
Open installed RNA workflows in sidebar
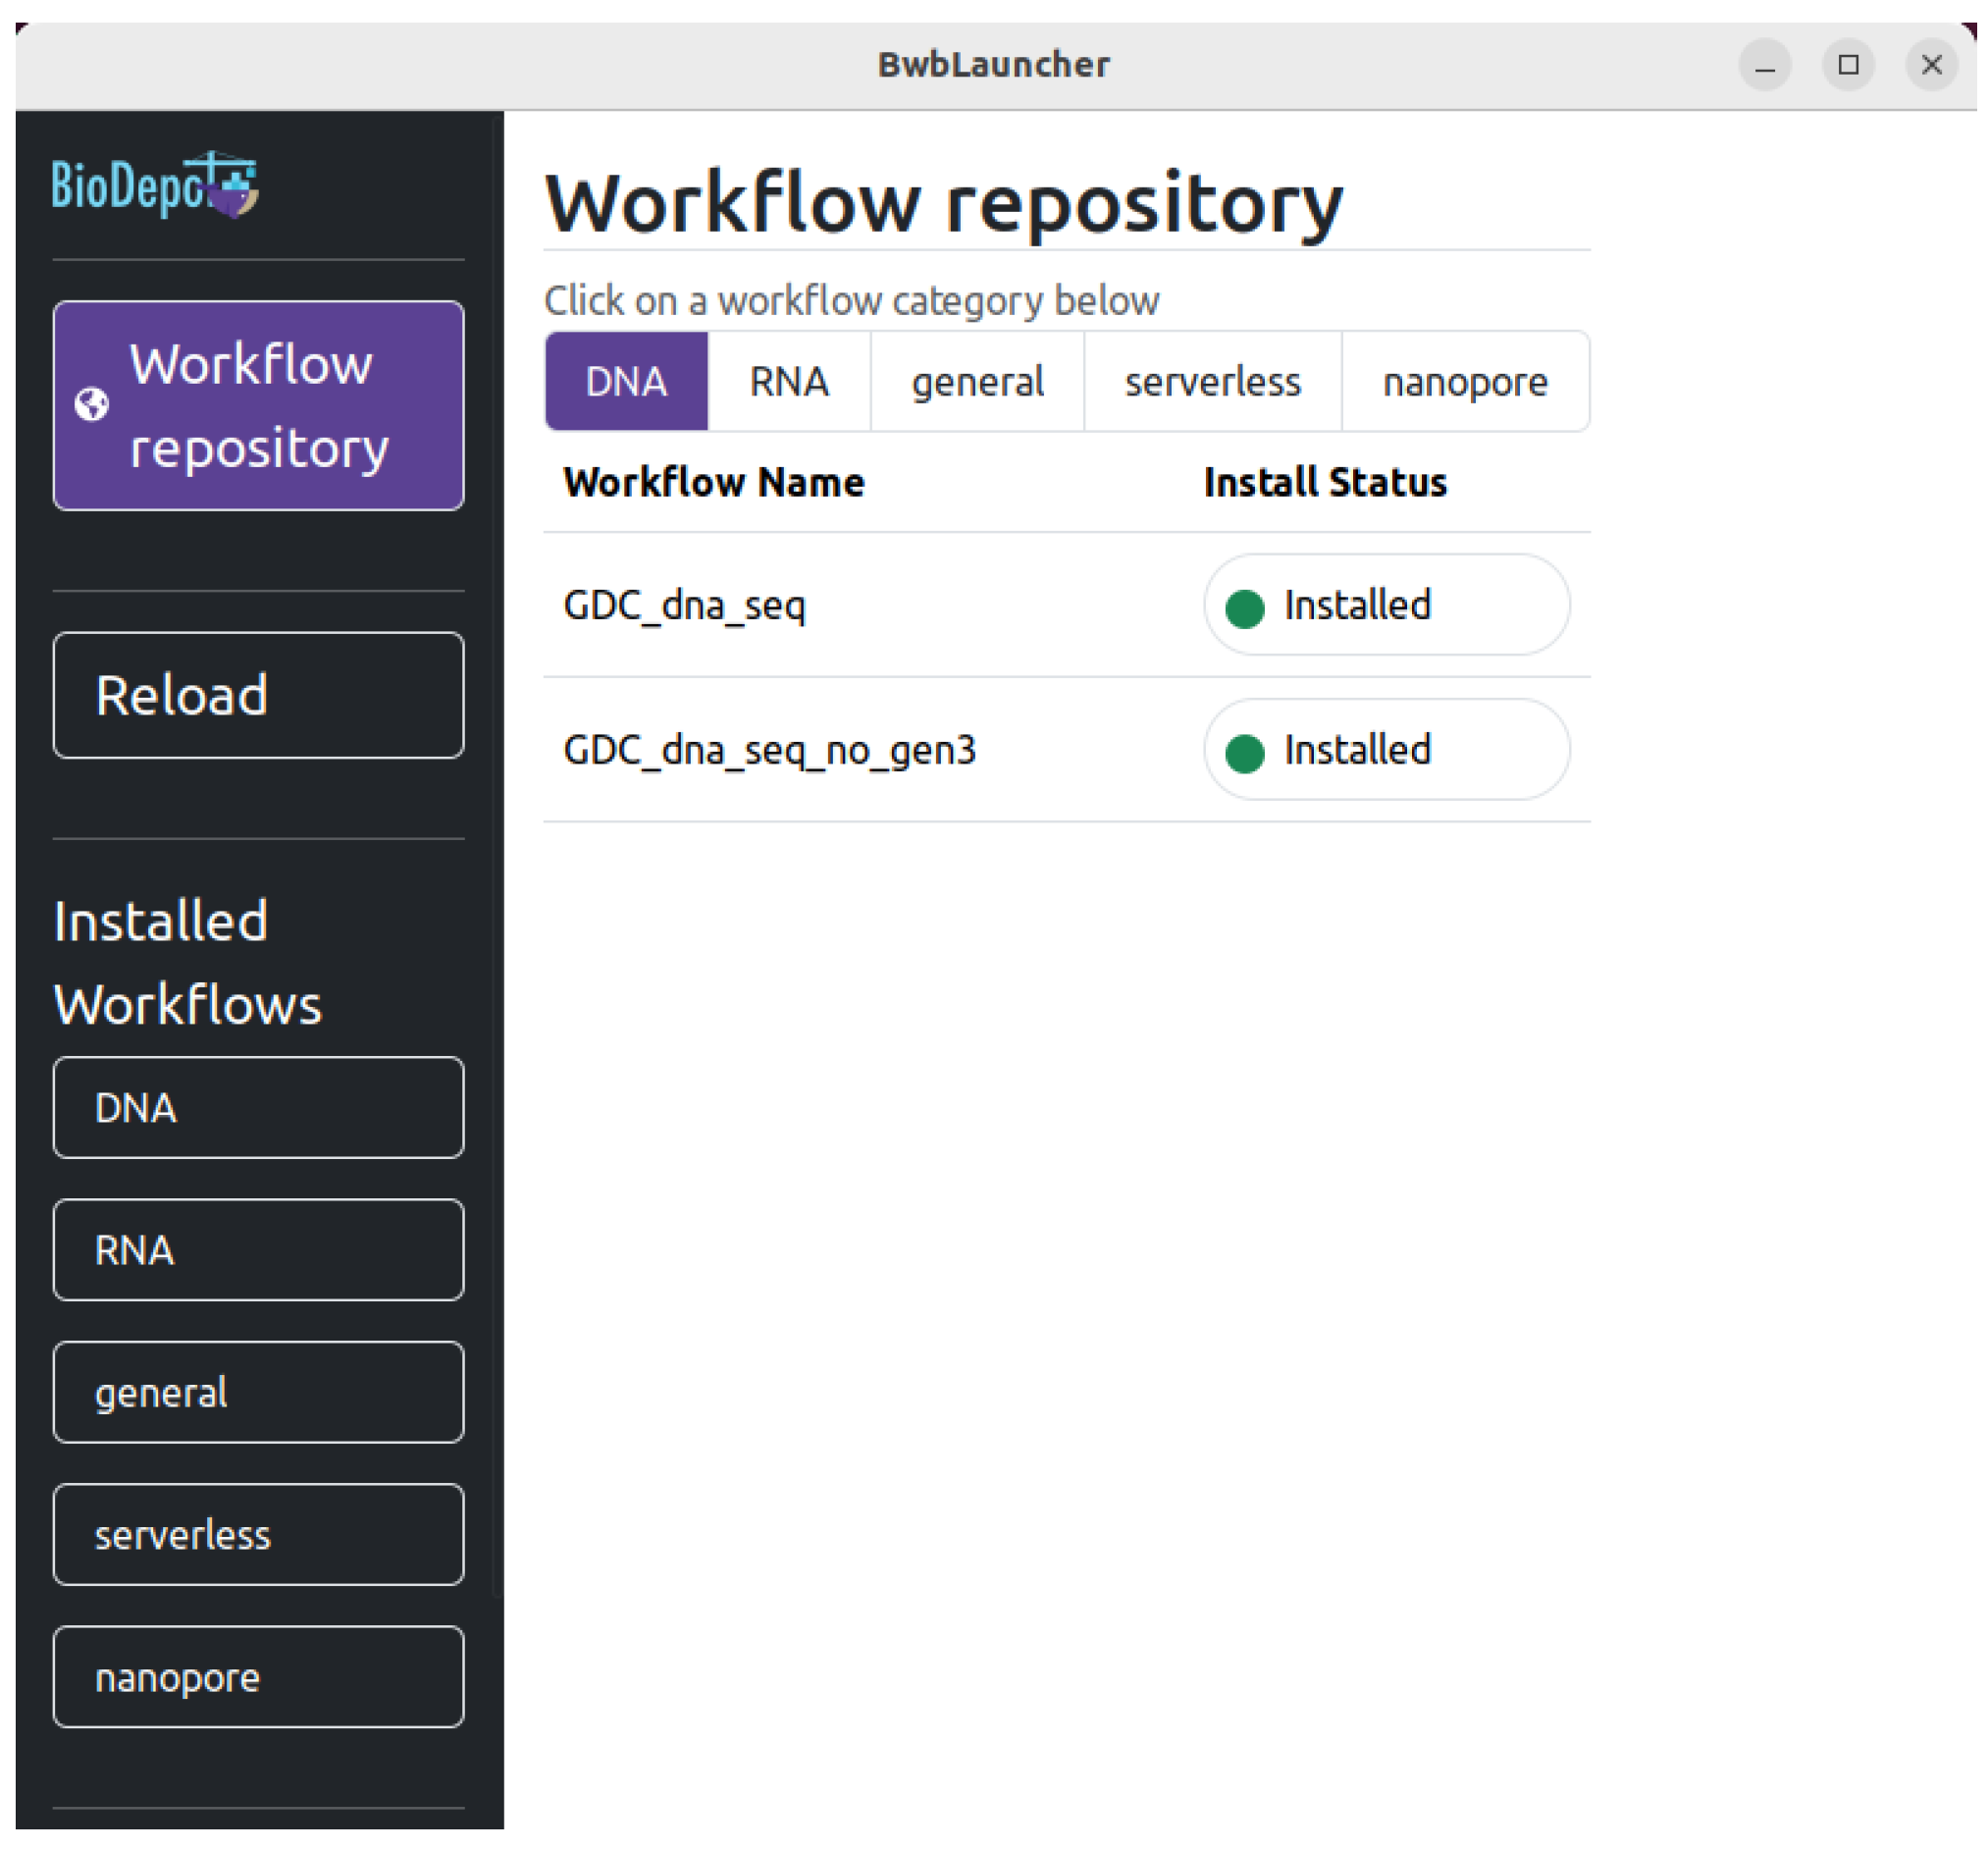(x=258, y=1249)
